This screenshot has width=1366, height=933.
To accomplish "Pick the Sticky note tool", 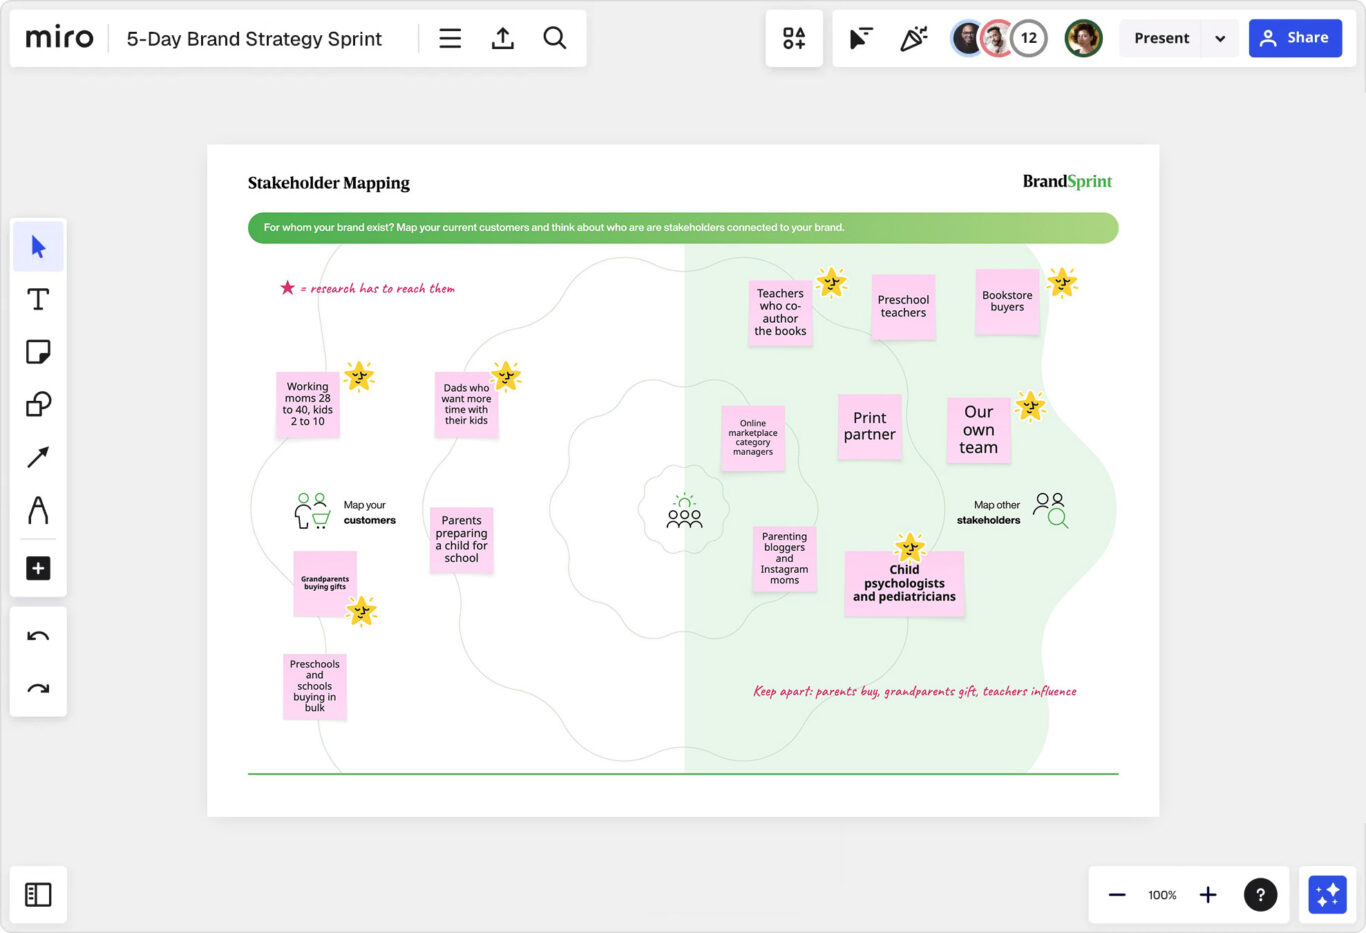I will coord(38,352).
